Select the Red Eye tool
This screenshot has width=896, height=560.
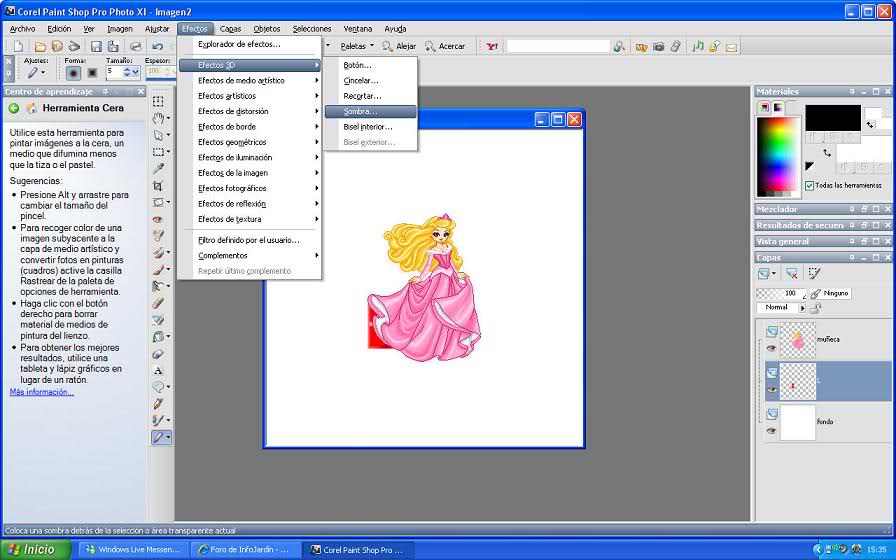[x=158, y=219]
